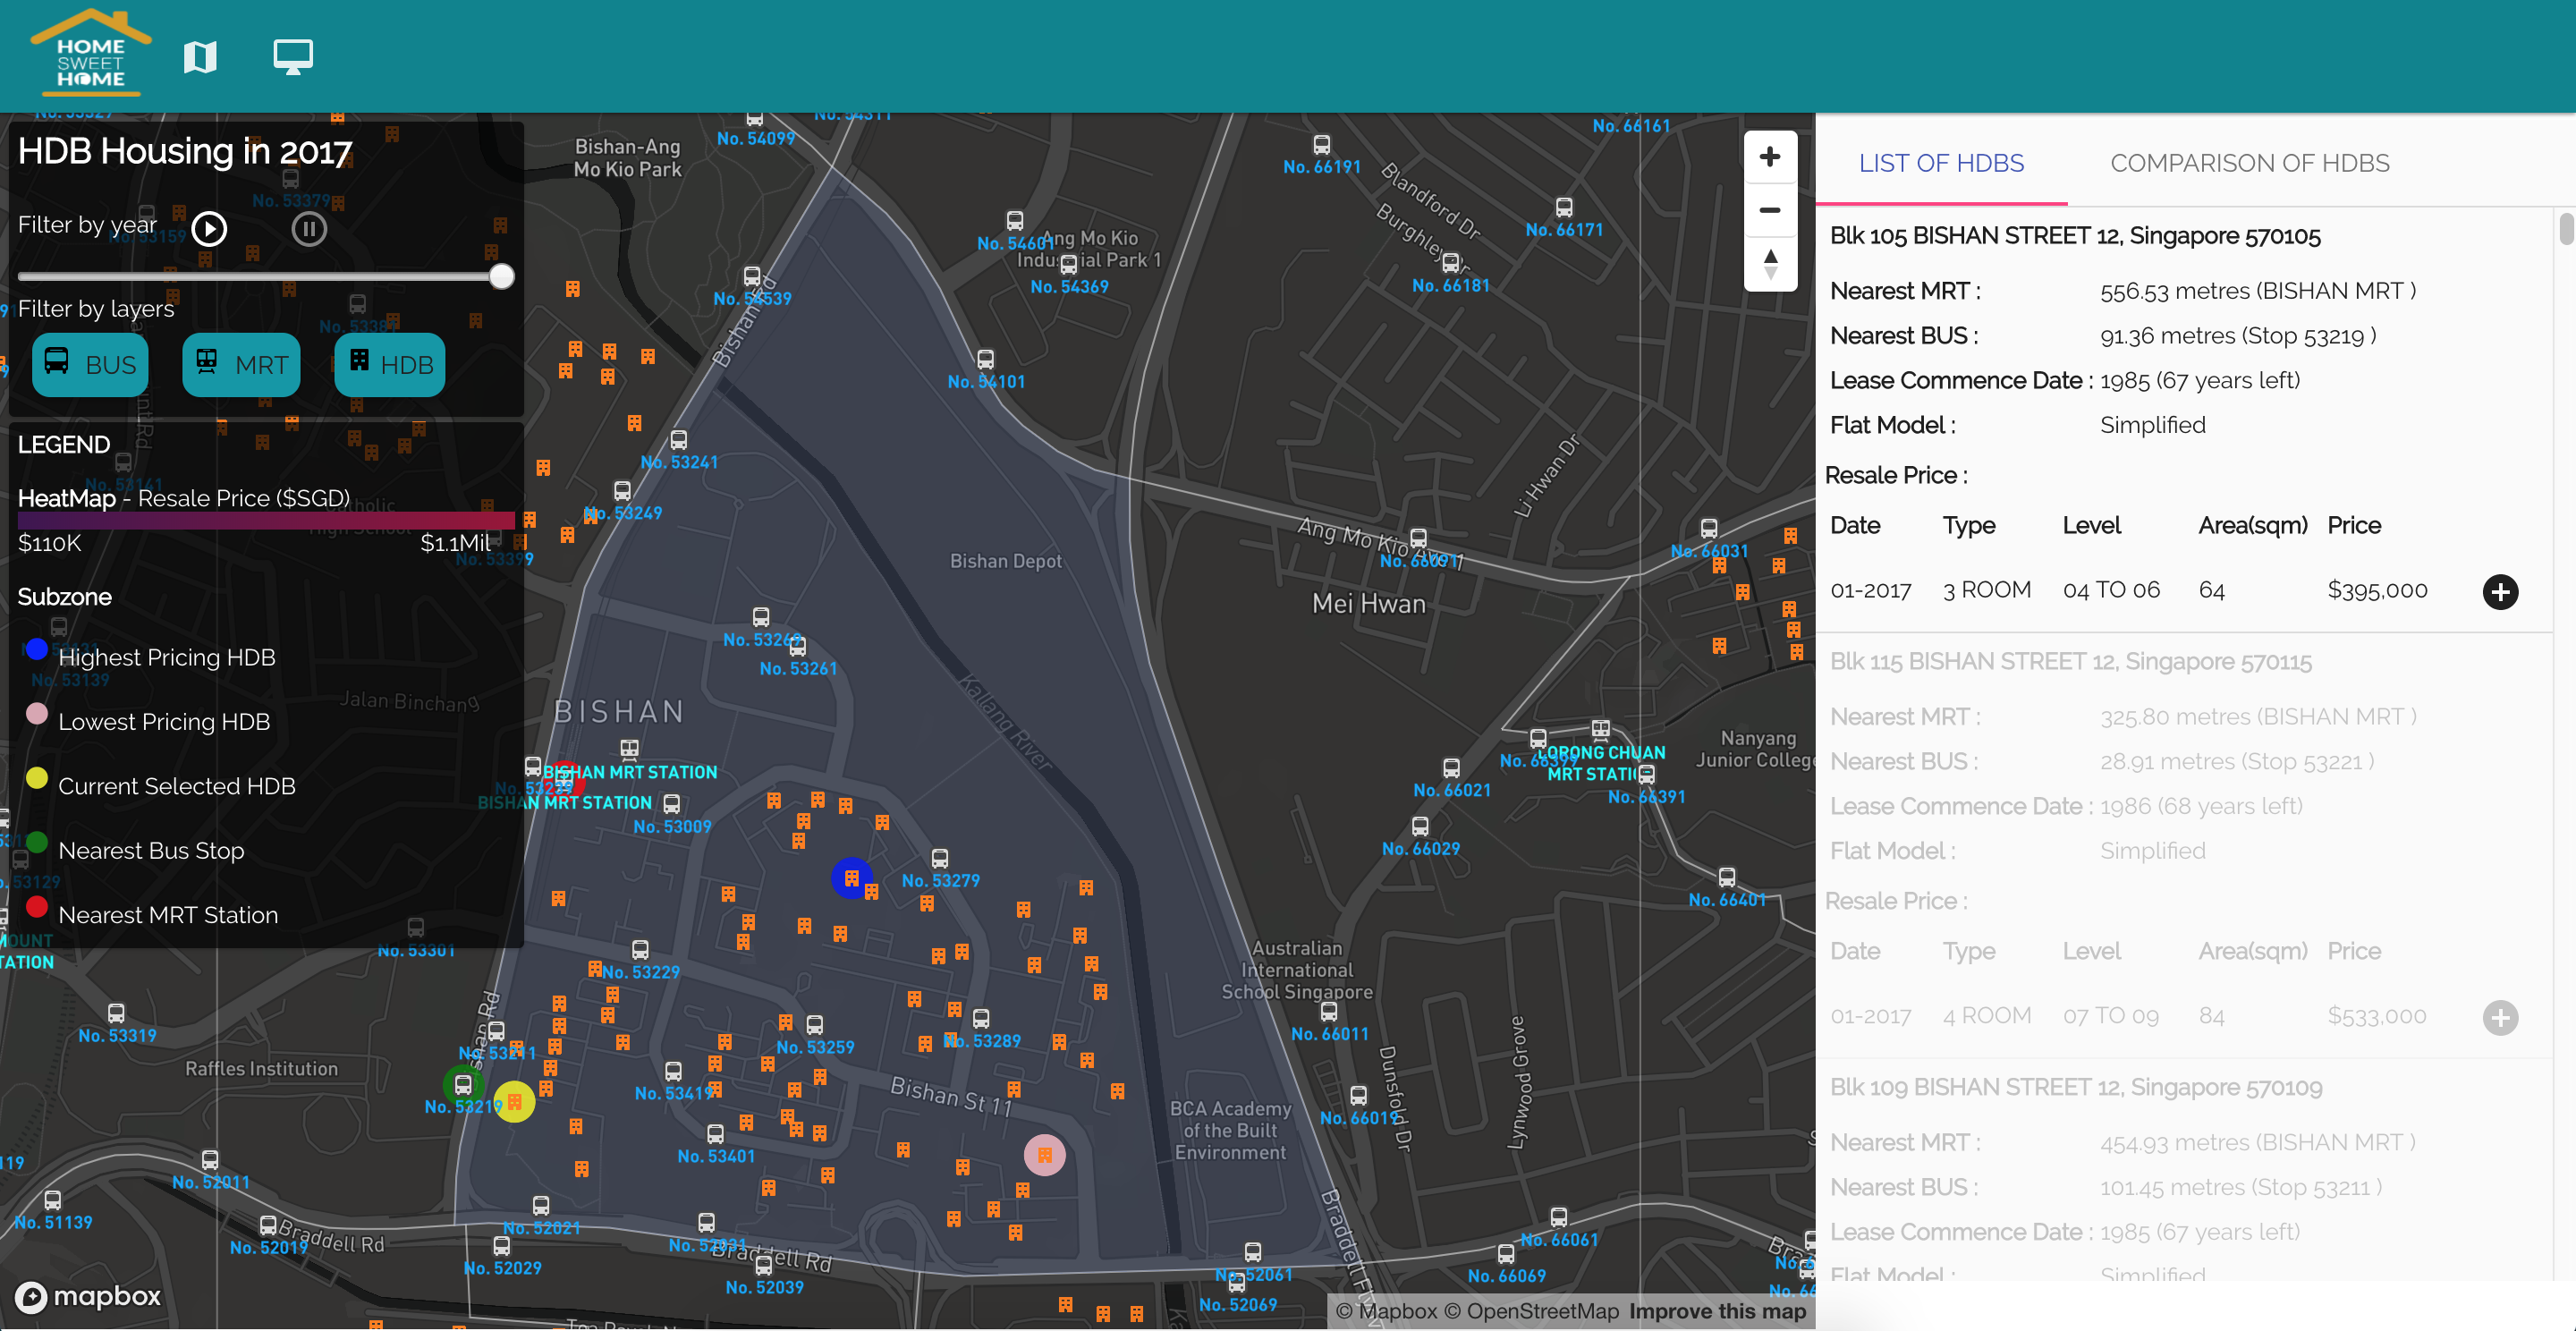Open the map view icon in header
Image resolution: width=2576 pixels, height=1331 pixels.
coord(200,57)
